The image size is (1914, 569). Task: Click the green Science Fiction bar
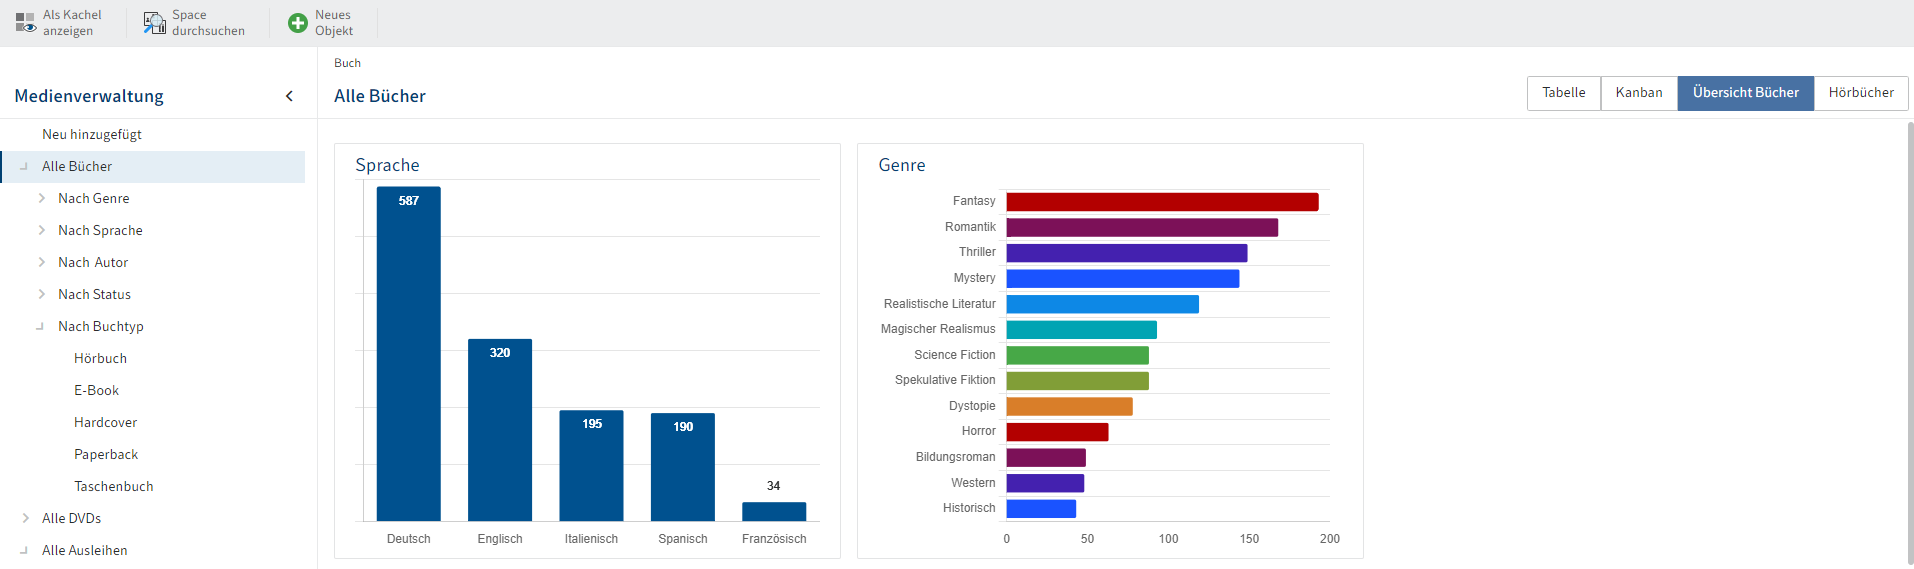click(1077, 355)
